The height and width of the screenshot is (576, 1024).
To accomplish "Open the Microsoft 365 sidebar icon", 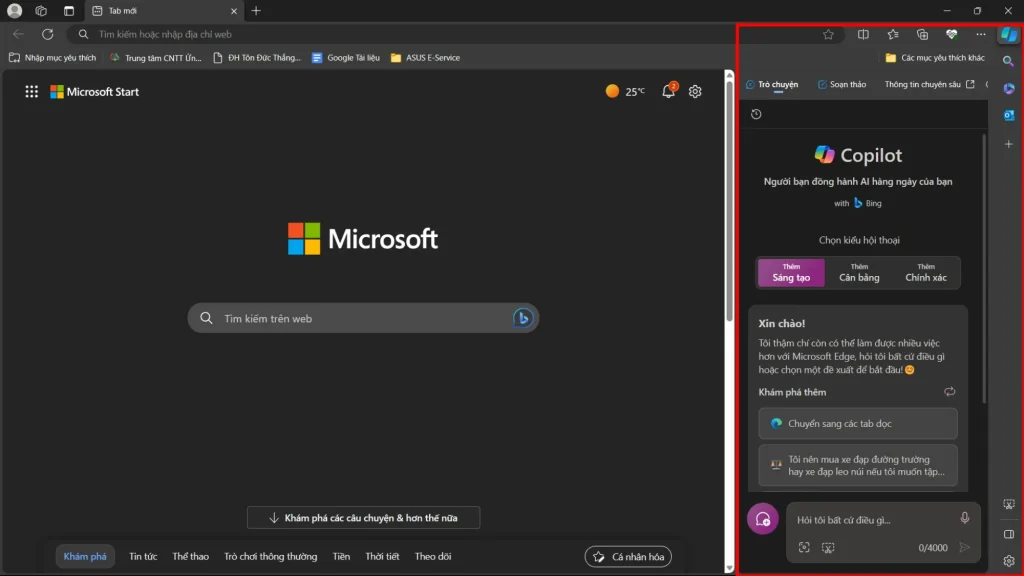I will point(1009,88).
